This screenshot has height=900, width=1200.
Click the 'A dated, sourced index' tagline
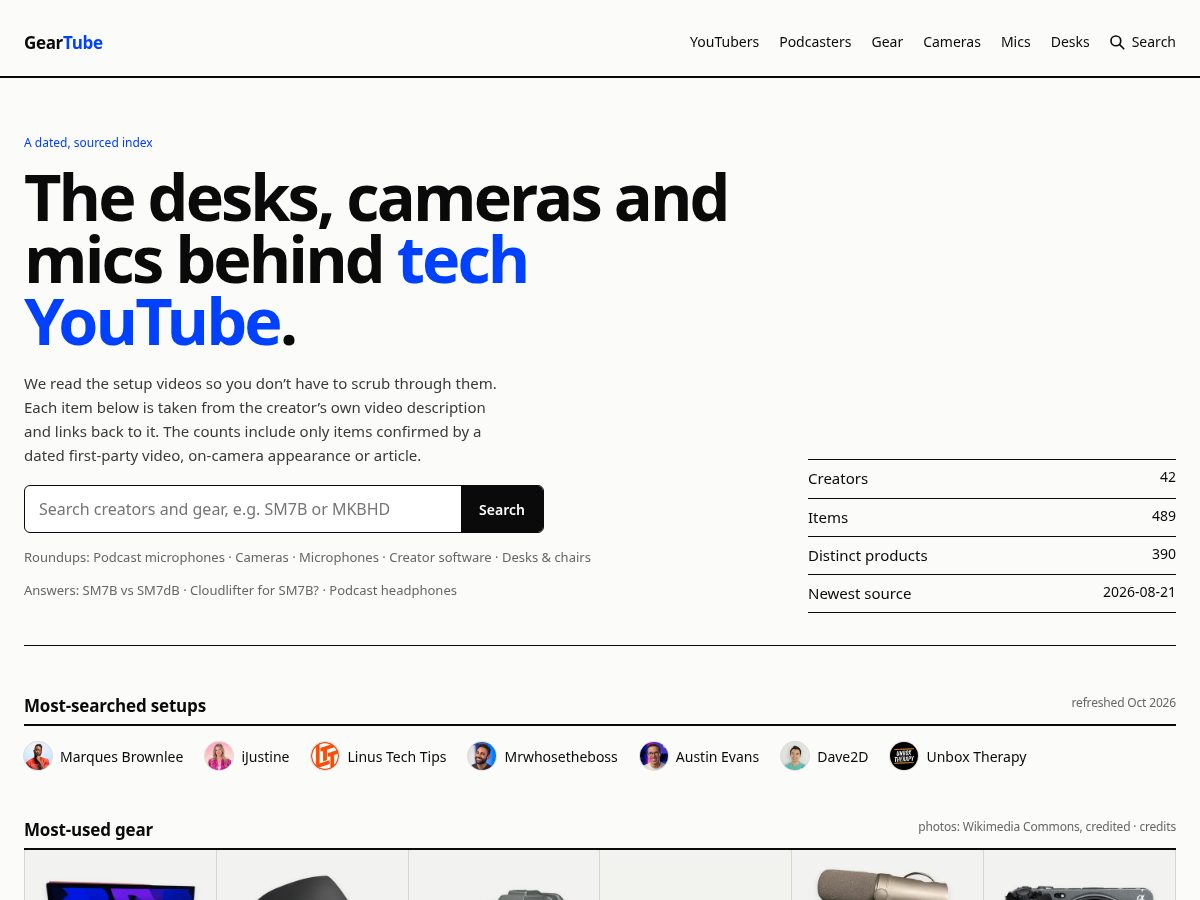pos(88,142)
